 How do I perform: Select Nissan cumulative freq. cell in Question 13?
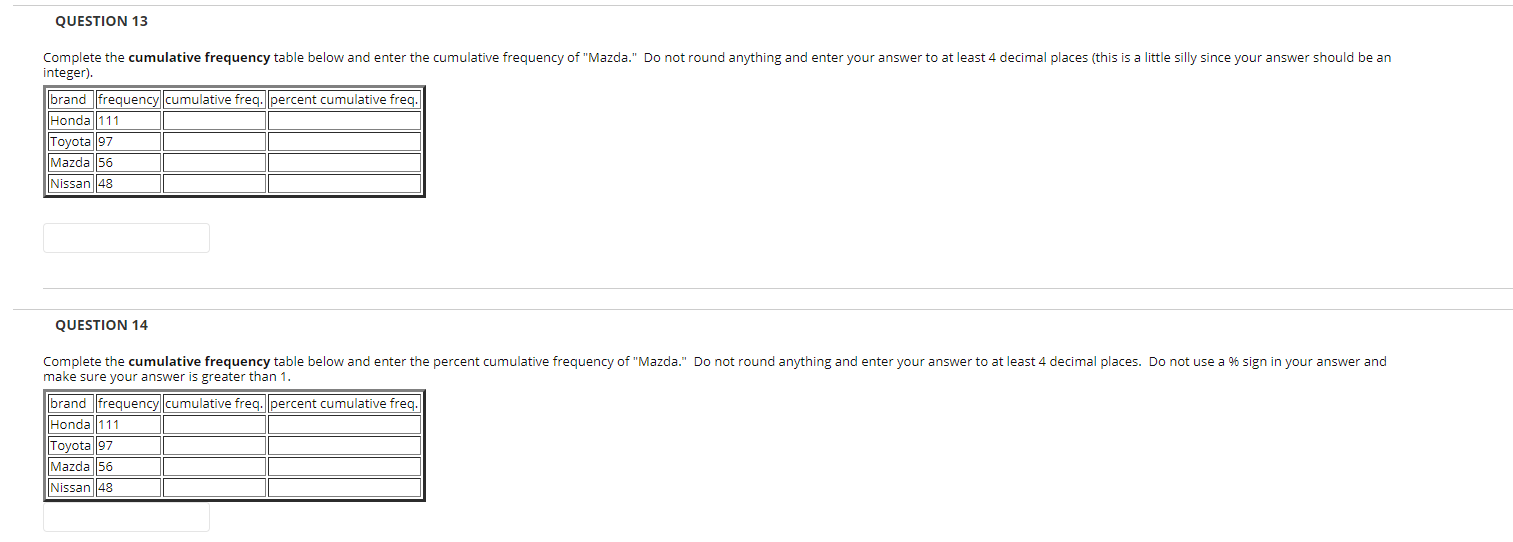tap(215, 183)
